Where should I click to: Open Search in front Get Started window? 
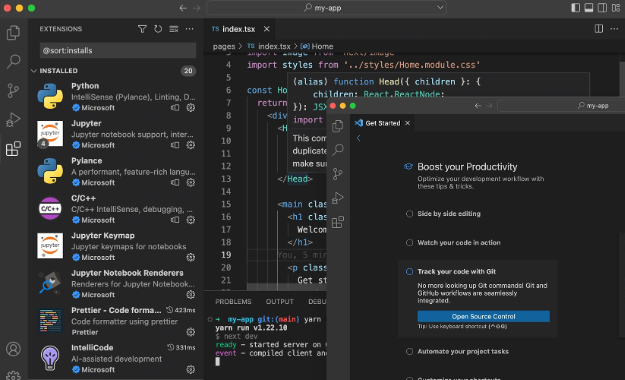pyautogui.click(x=338, y=150)
